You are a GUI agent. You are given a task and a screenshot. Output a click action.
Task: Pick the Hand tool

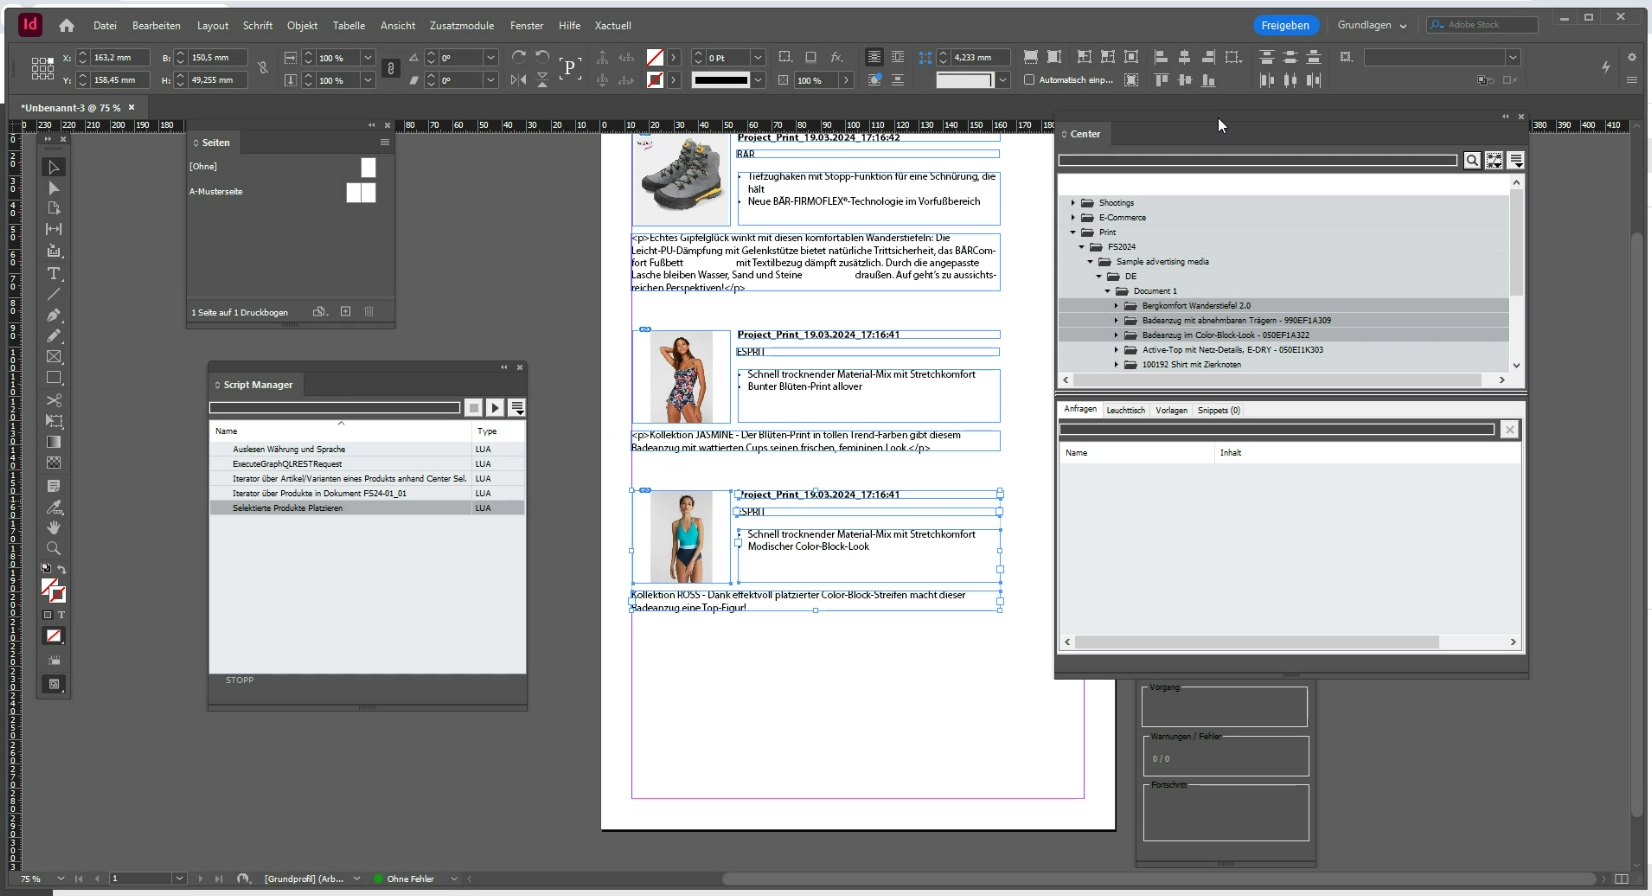54,527
